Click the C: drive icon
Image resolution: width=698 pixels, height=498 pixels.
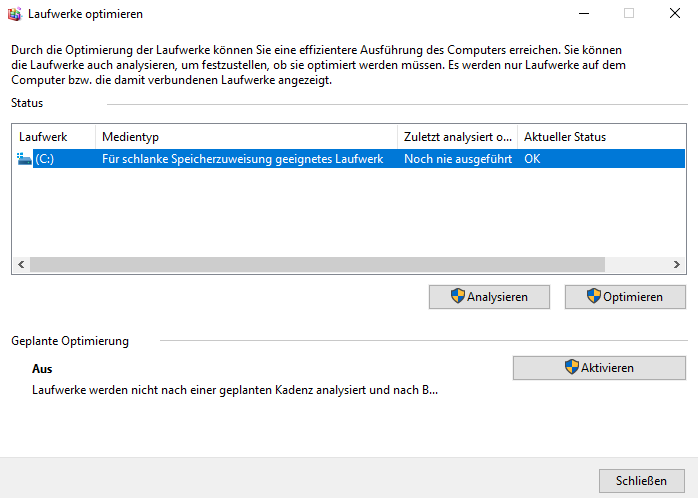(x=24, y=159)
